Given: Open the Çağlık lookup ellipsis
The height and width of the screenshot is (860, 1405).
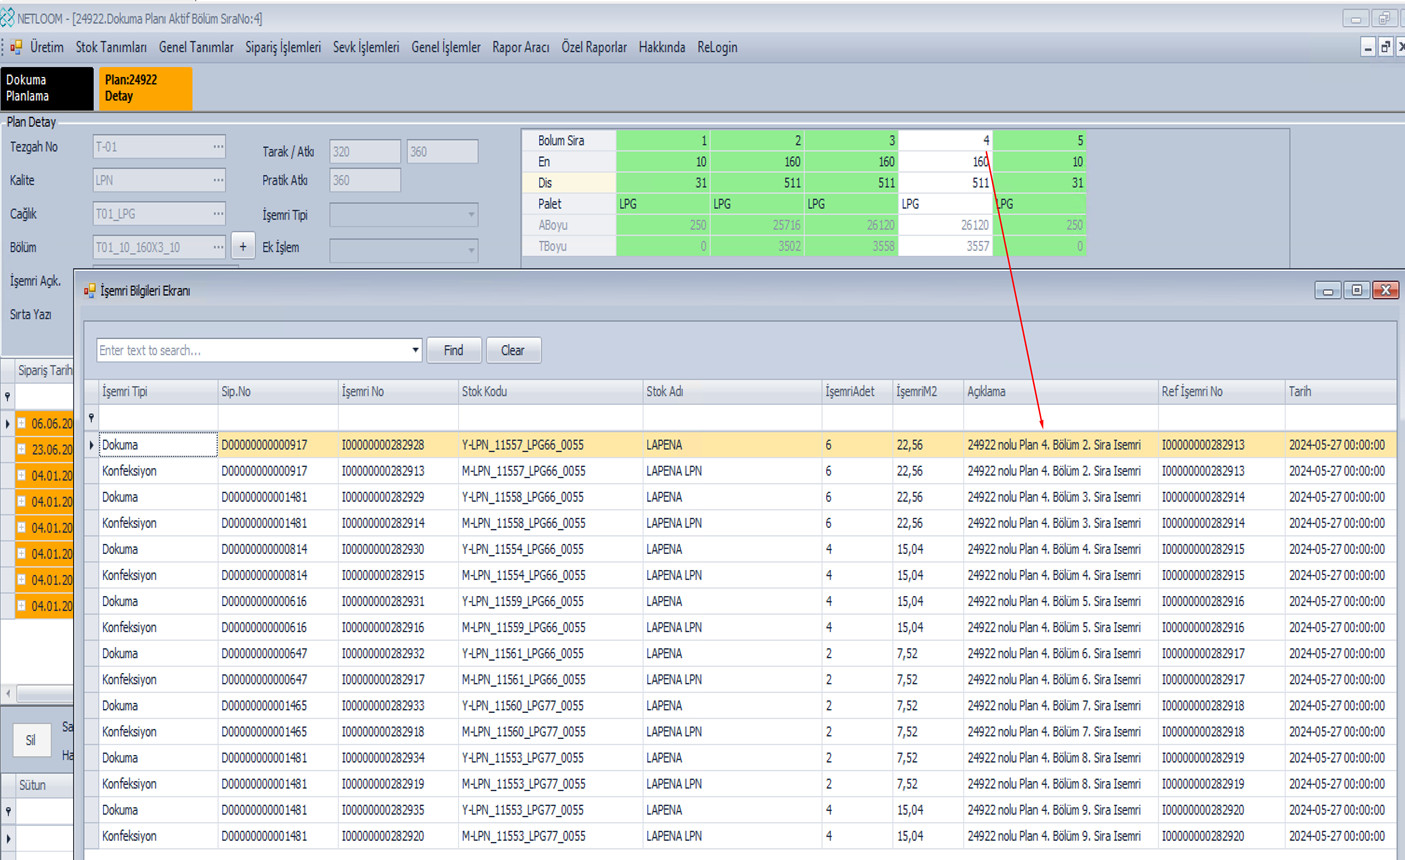Looking at the screenshot, I should (218, 214).
